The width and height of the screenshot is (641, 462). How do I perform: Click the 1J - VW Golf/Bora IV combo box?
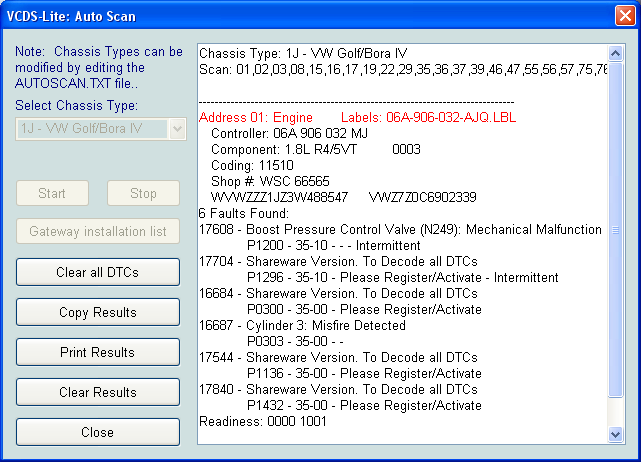[x=101, y=129]
